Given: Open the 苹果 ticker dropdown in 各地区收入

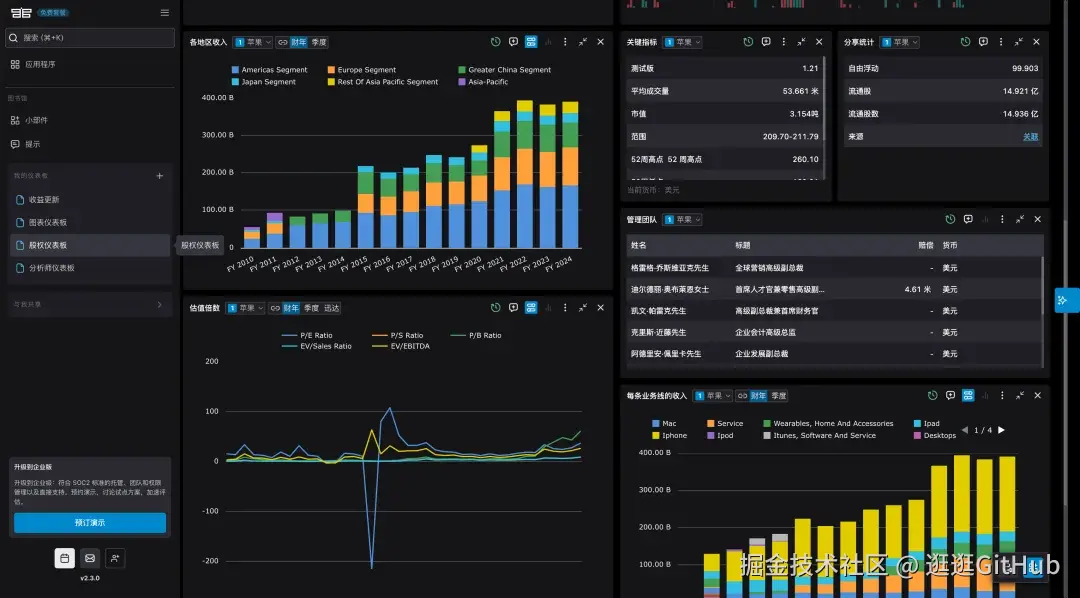Looking at the screenshot, I should (x=253, y=42).
